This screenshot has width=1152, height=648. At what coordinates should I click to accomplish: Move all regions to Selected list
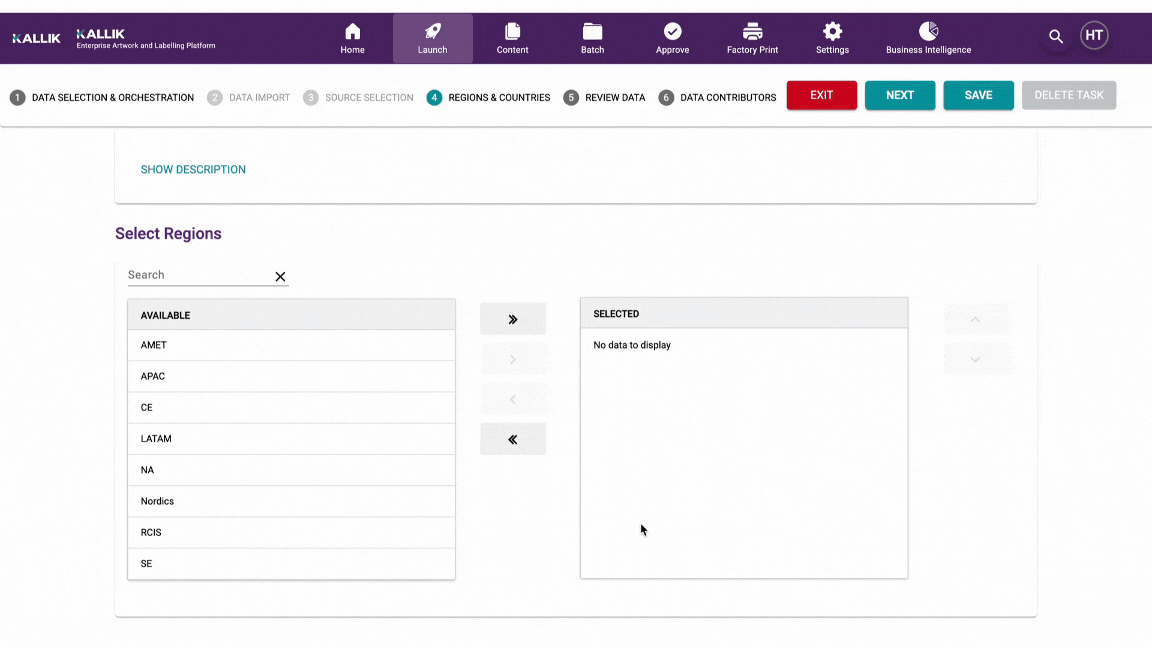tap(513, 319)
